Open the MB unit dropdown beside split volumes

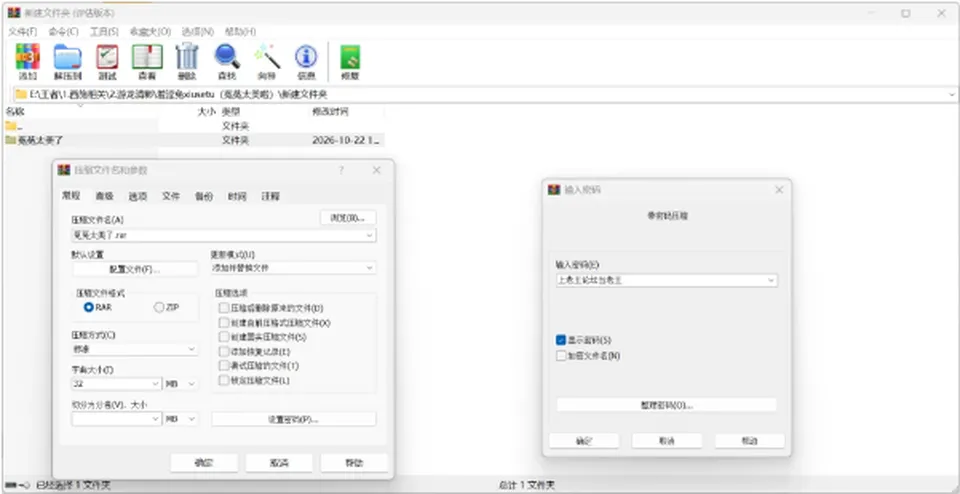pyautogui.click(x=191, y=419)
